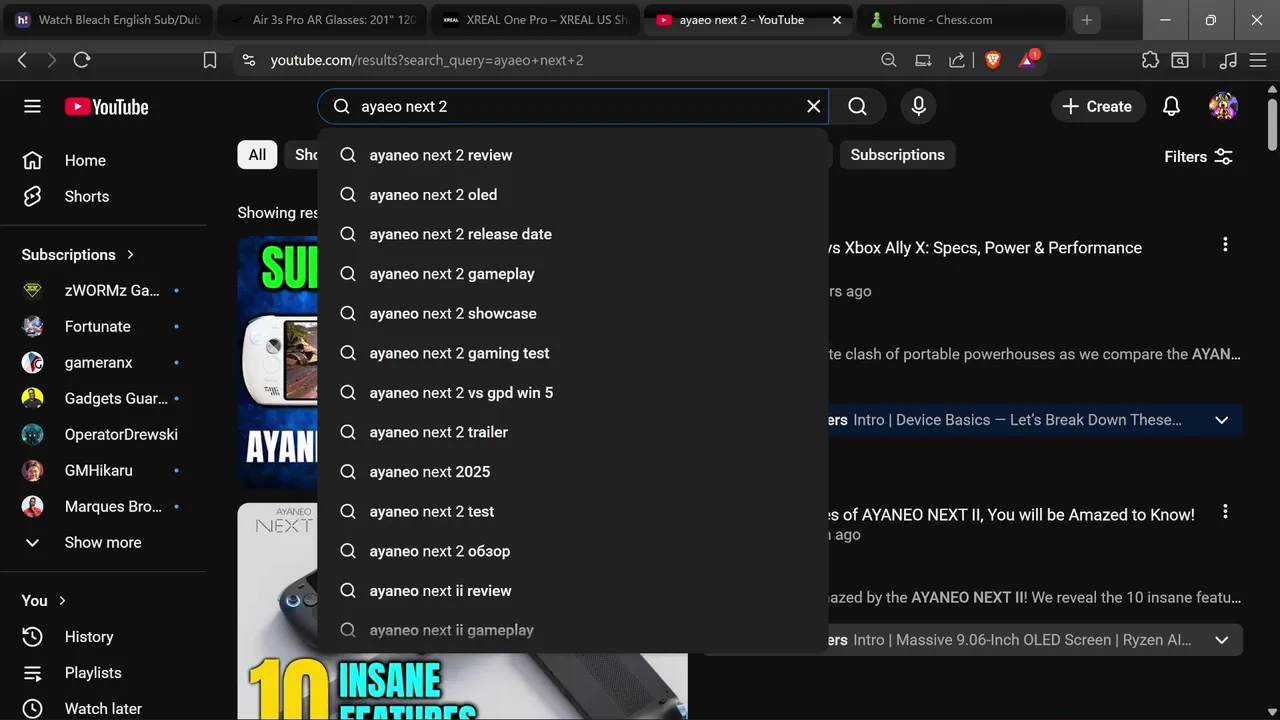Choose suggestion "ayaneo next 2 test"
The image size is (1280, 720).
point(573,511)
